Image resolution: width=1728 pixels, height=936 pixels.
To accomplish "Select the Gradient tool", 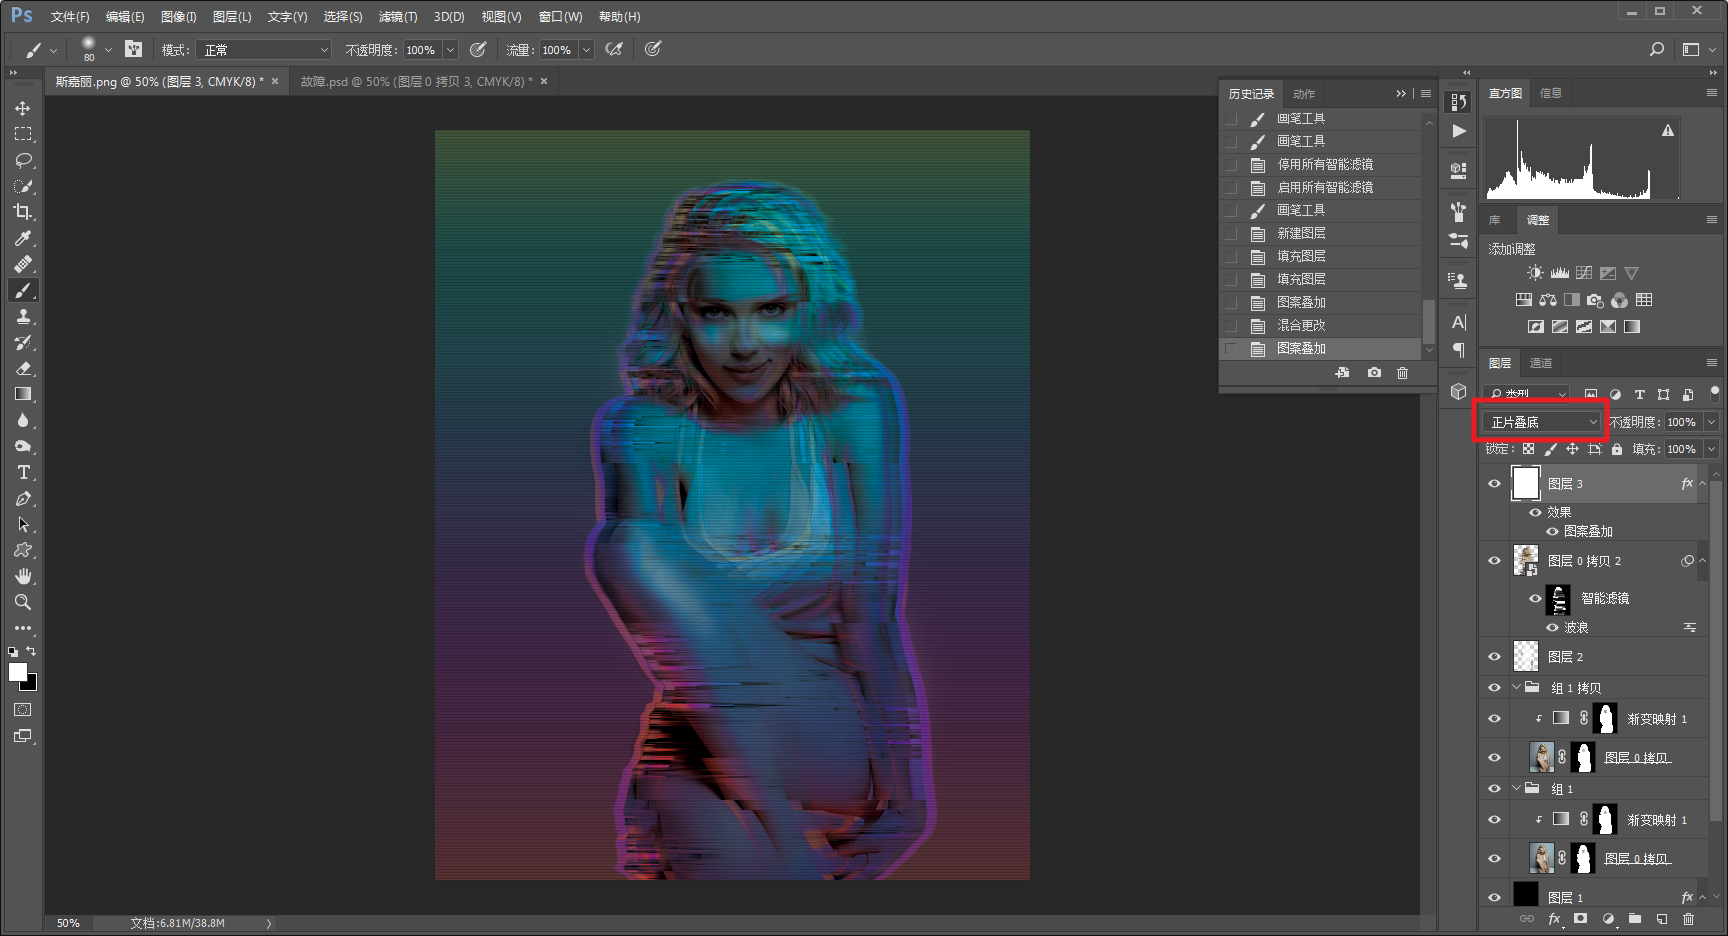I will coord(22,394).
